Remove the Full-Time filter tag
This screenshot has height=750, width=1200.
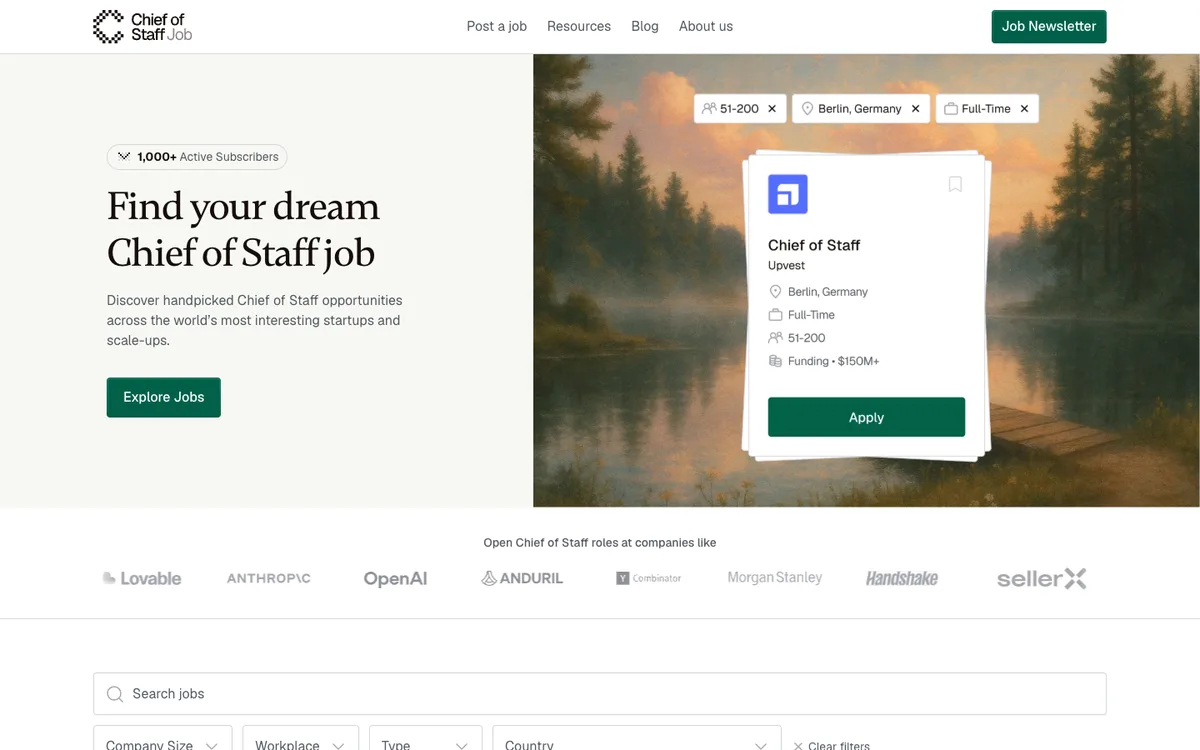click(x=1024, y=109)
